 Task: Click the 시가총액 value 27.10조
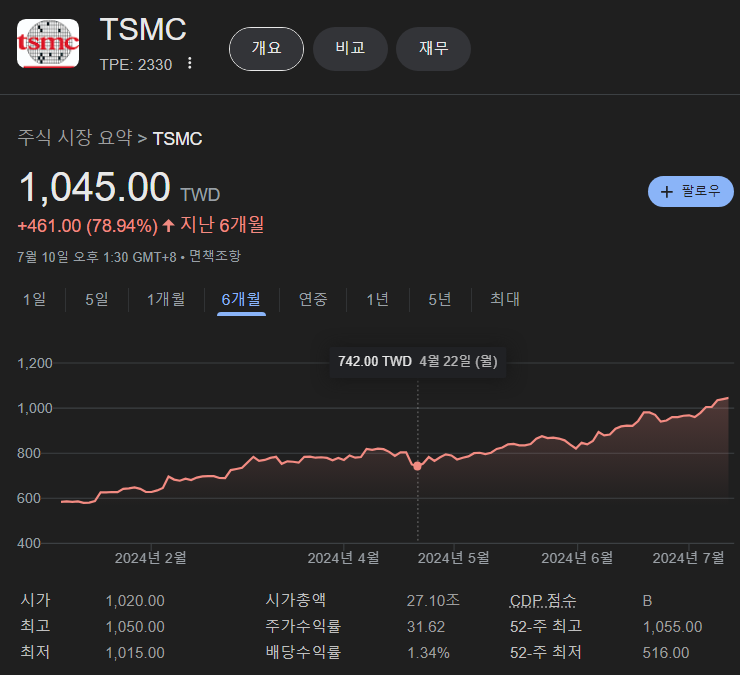point(433,600)
